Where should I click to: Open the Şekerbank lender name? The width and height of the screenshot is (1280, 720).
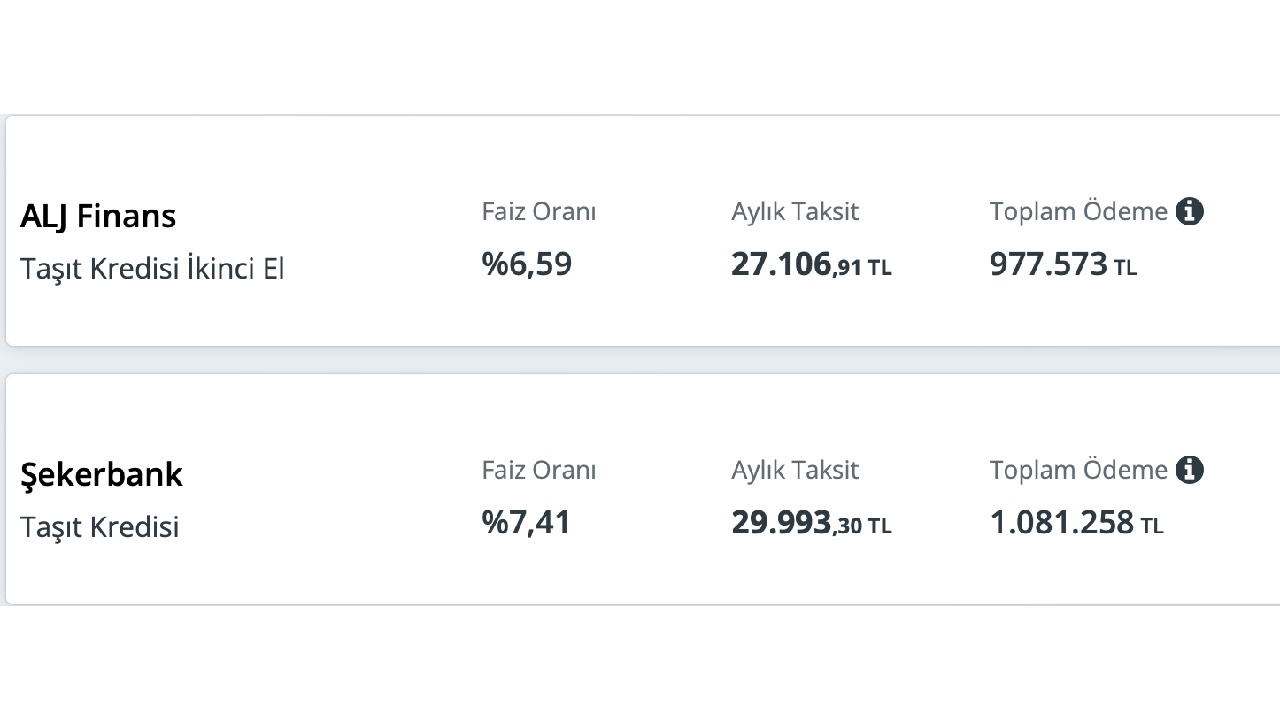coord(101,474)
